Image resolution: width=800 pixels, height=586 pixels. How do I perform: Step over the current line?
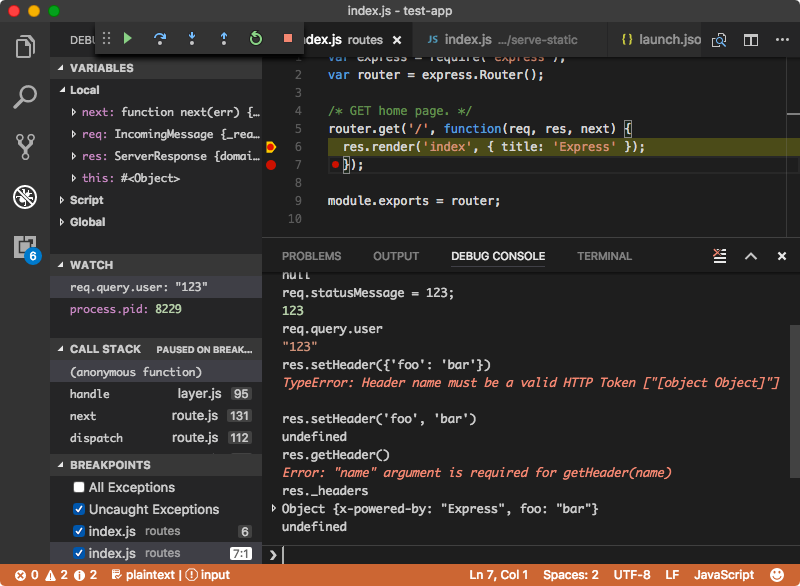coord(160,38)
